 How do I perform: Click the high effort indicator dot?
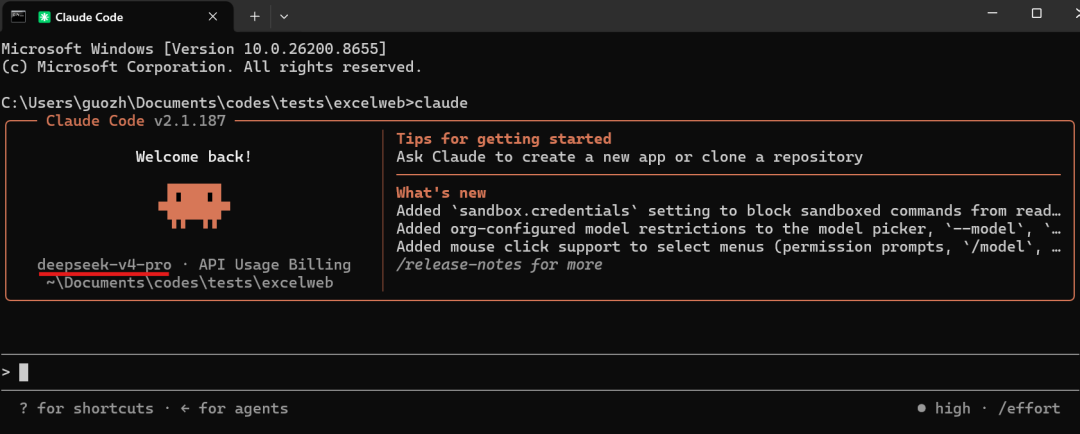coord(922,408)
